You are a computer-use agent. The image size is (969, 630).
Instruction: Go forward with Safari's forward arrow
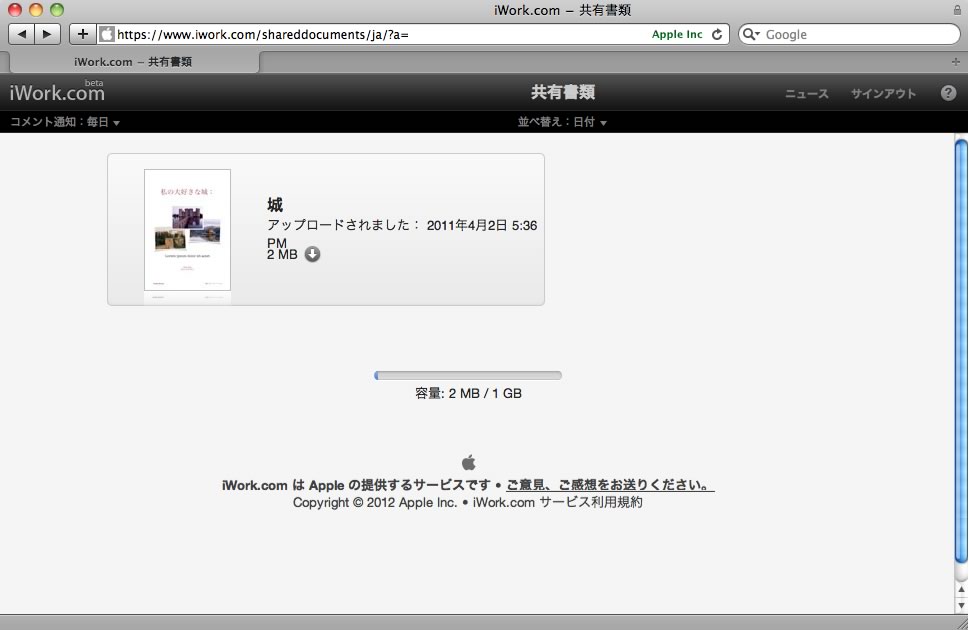pos(48,34)
